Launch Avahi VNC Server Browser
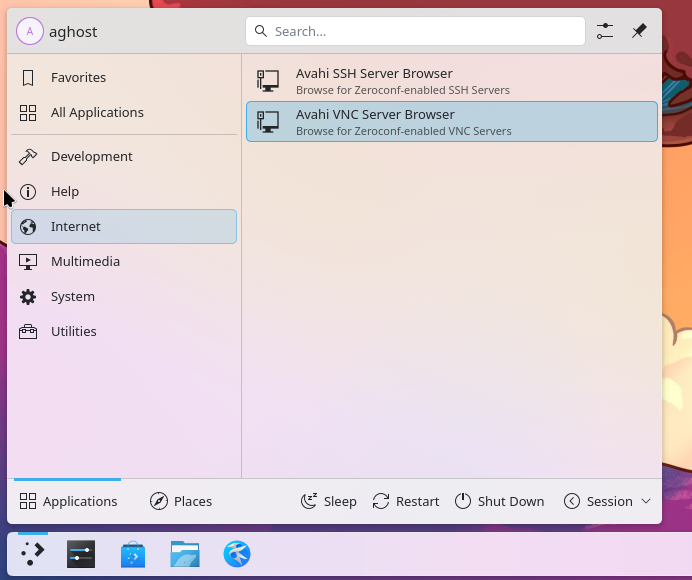 452,122
